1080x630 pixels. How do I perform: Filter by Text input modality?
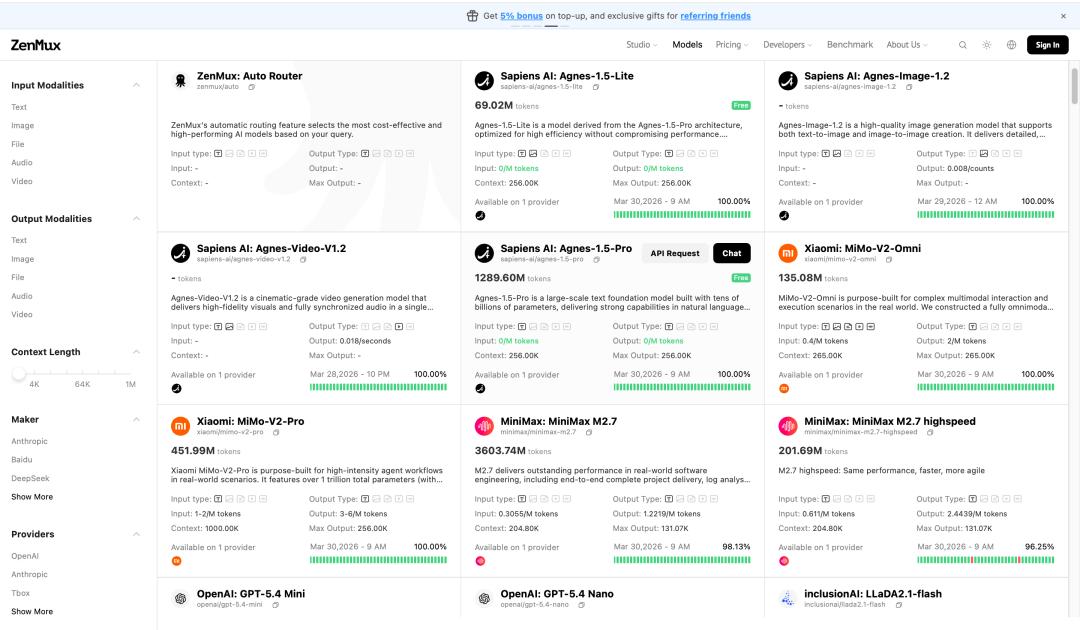coord(19,107)
